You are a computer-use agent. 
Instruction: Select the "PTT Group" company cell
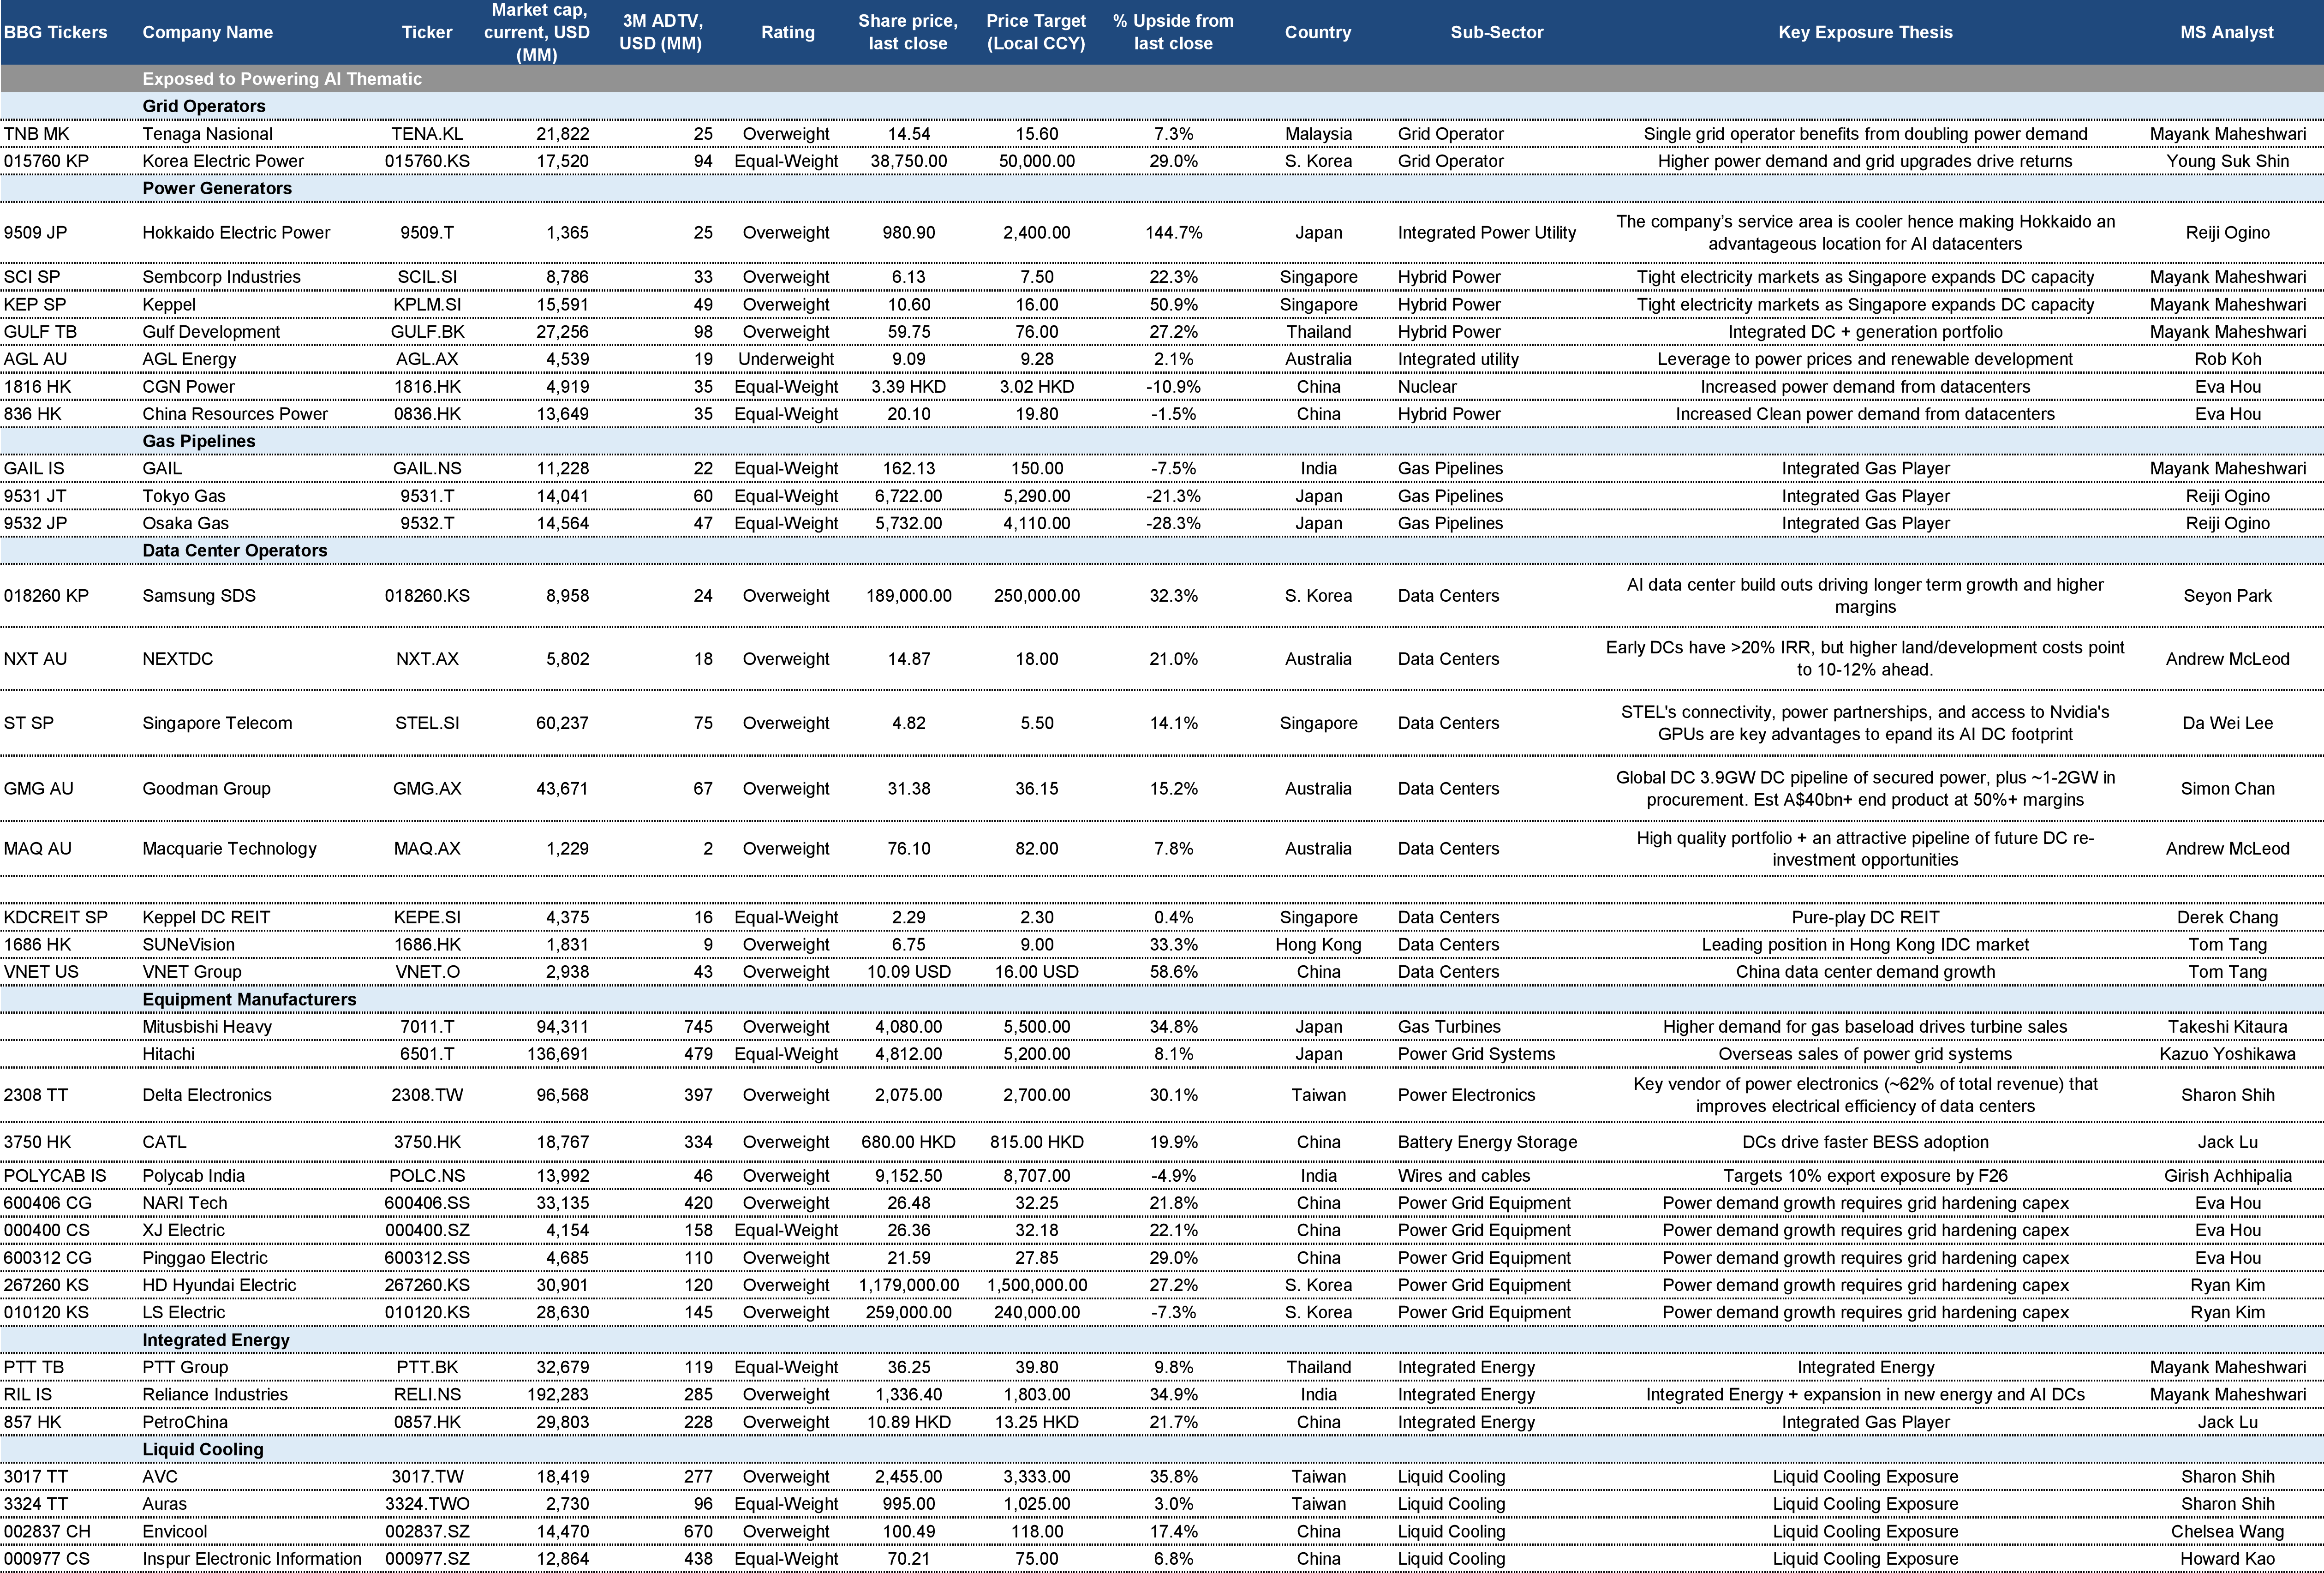pos(185,1367)
